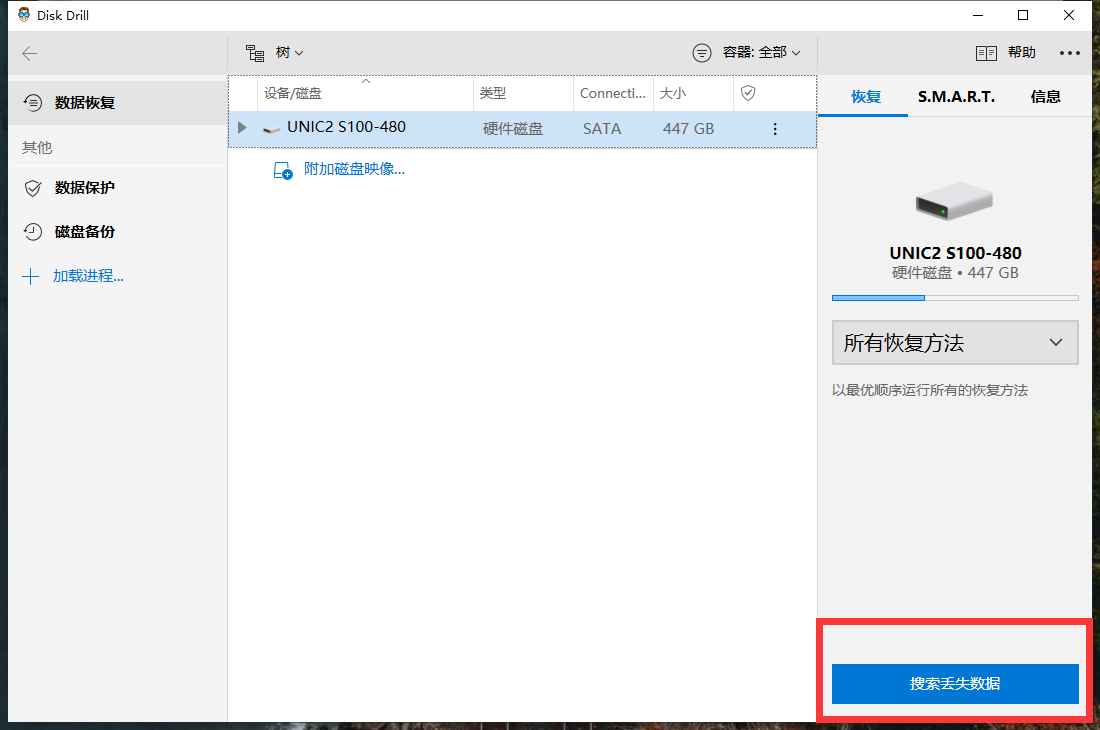Expand the UNIC2 S100-480 disk row
1100x730 pixels.
click(242, 128)
